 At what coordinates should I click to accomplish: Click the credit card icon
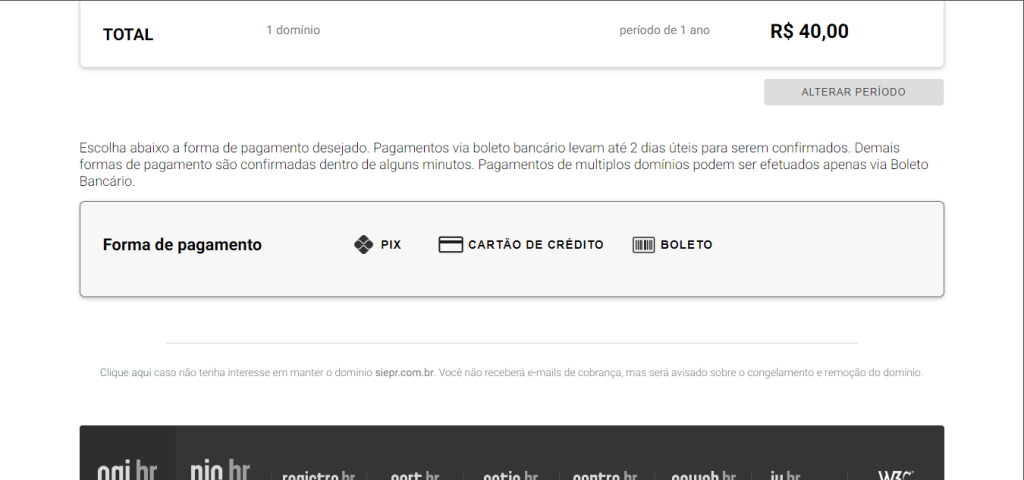(x=450, y=244)
